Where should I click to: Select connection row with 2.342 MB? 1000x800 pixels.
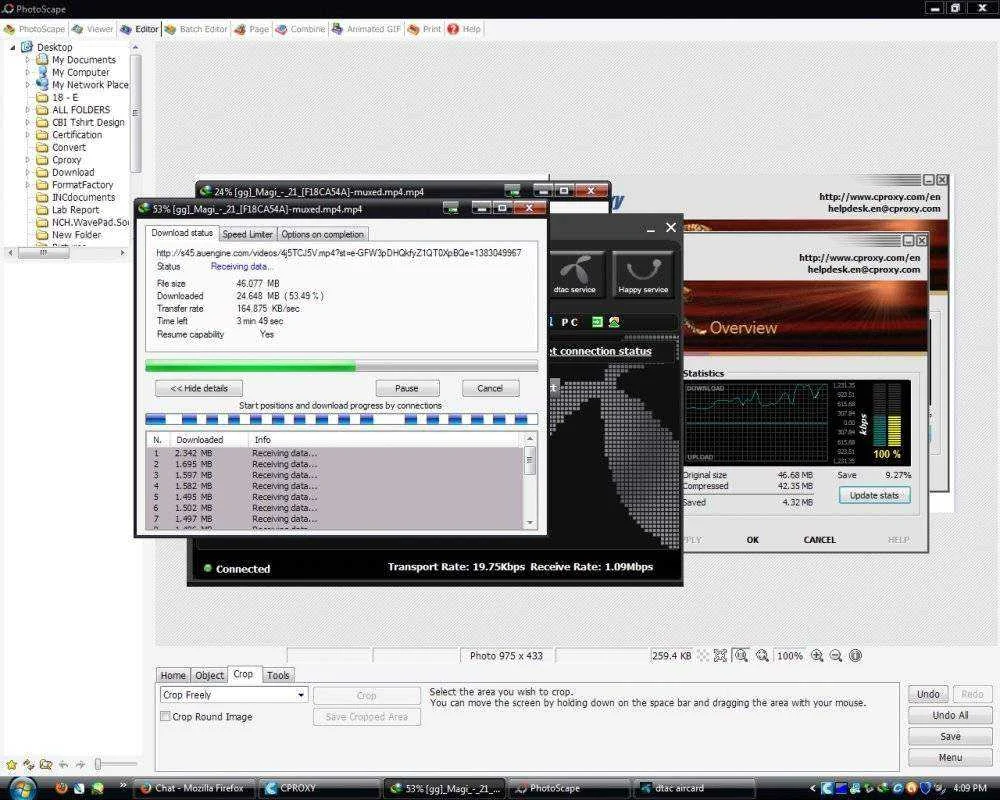335,453
